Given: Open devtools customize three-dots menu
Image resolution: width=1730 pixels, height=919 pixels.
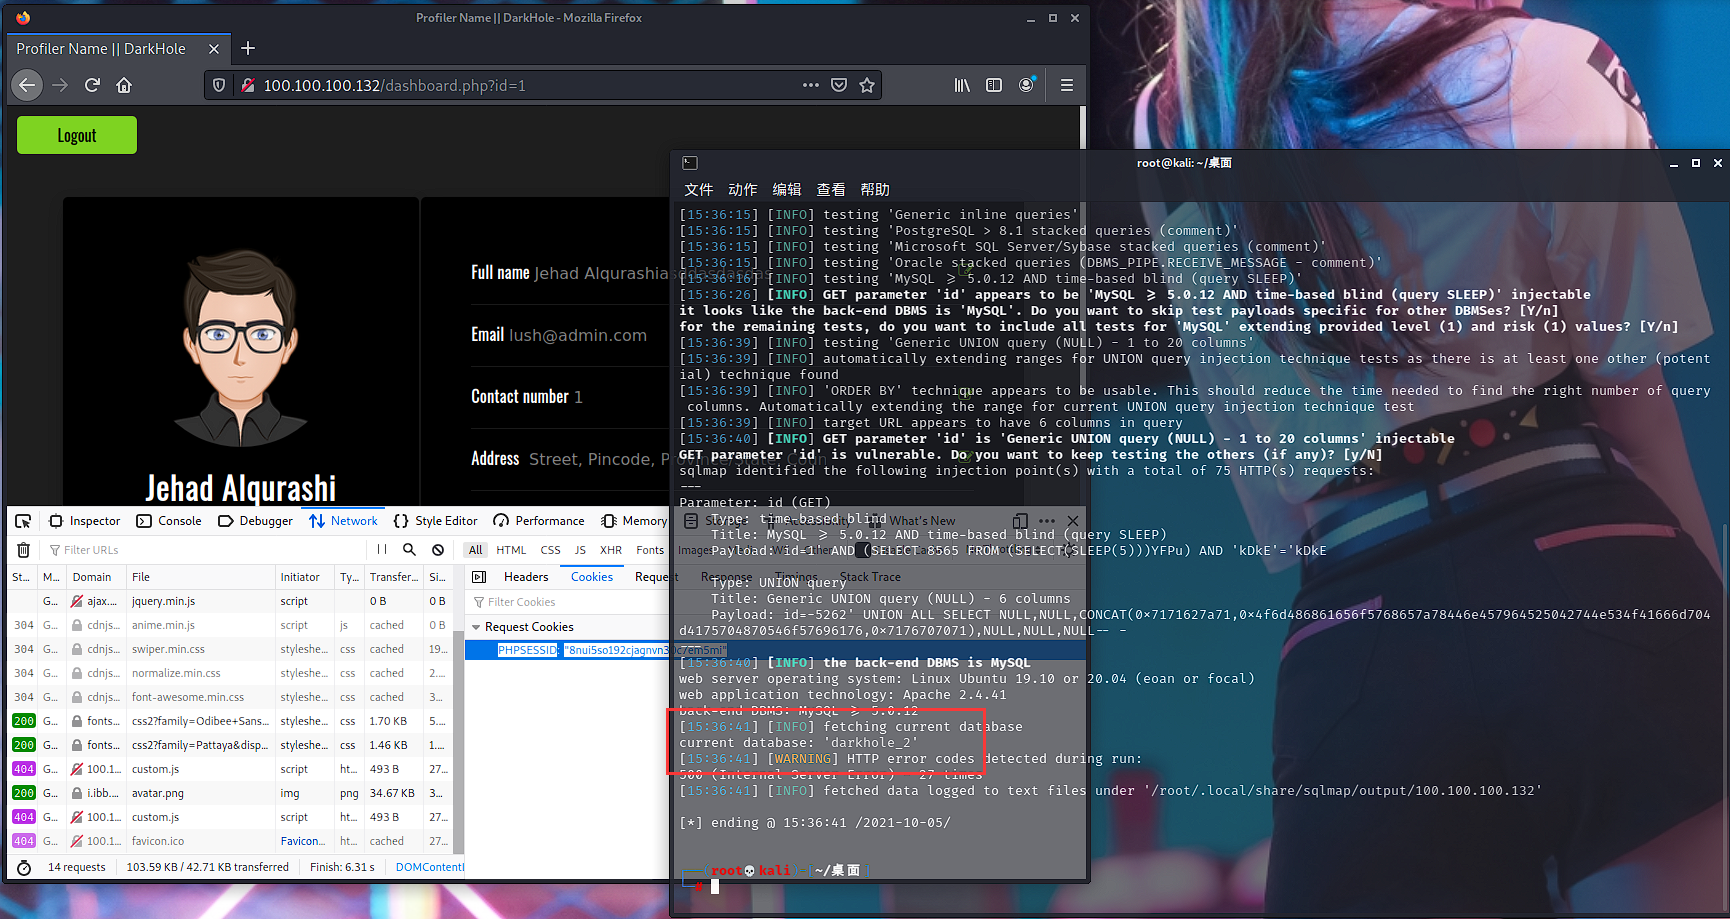Looking at the screenshot, I should coord(1047,521).
